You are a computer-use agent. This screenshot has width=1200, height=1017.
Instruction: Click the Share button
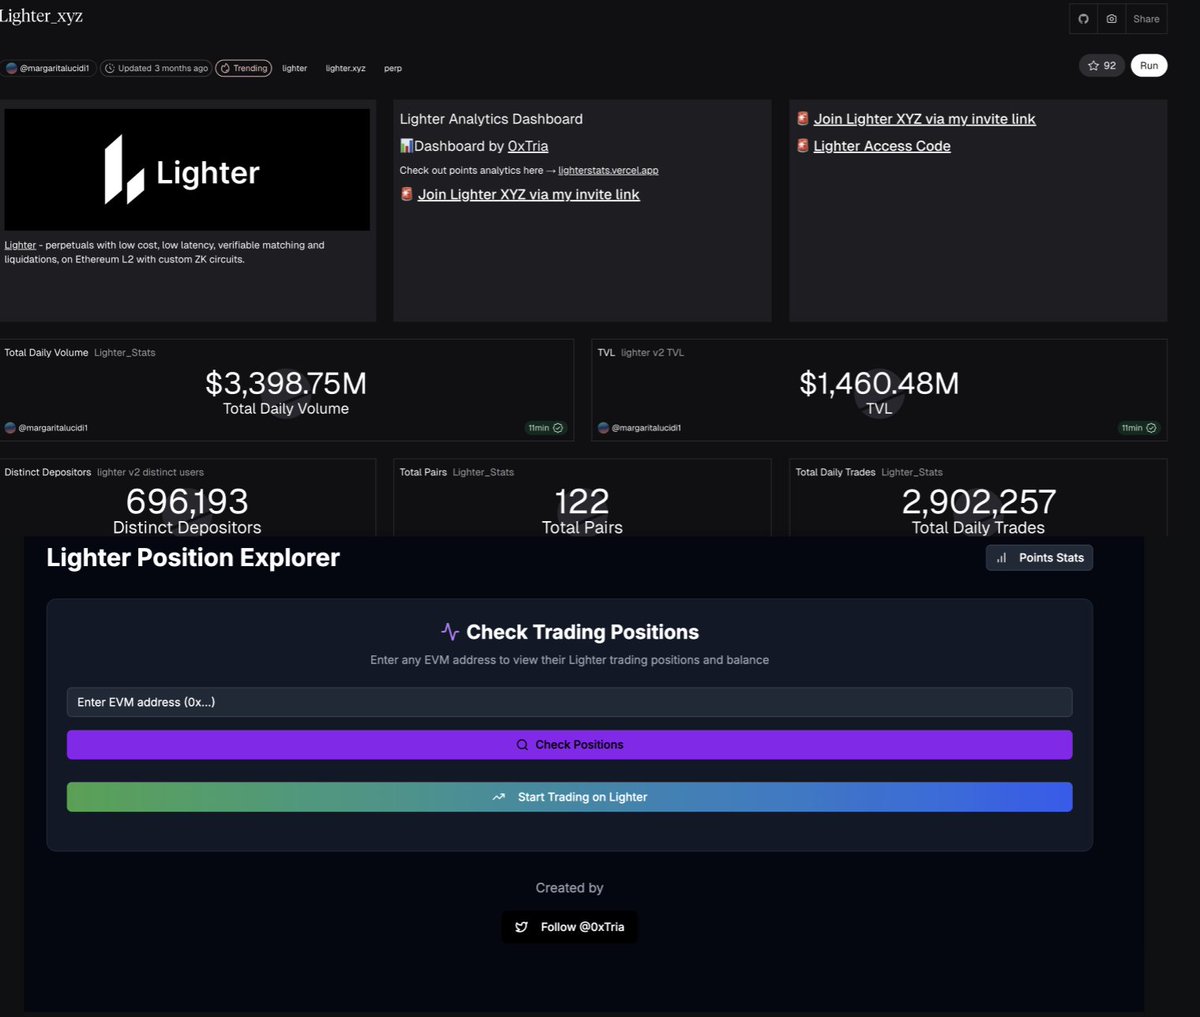[1146, 19]
